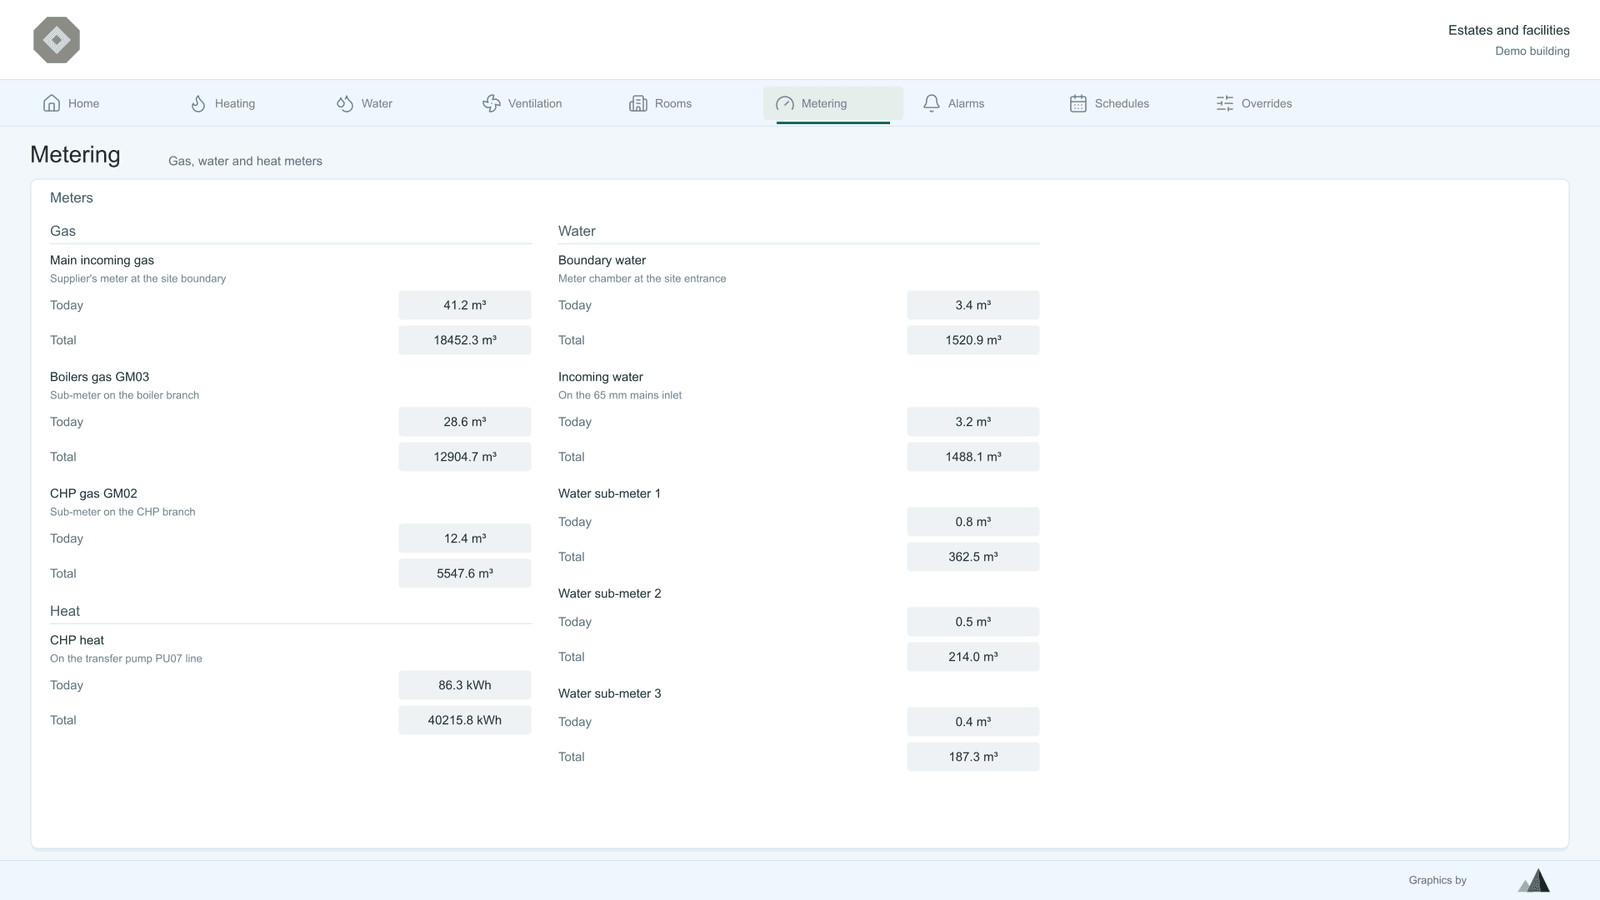Click the Metering gauge icon
This screenshot has height=900, width=1600.
coord(785,103)
